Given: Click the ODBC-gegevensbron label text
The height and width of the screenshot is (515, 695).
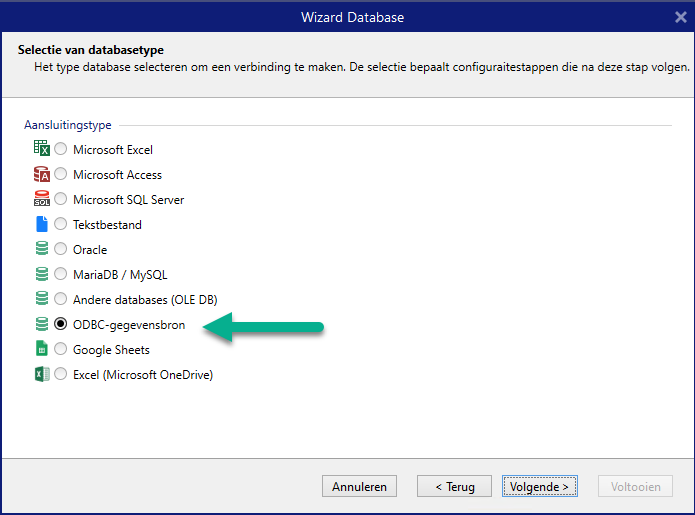Looking at the screenshot, I should [x=129, y=325].
